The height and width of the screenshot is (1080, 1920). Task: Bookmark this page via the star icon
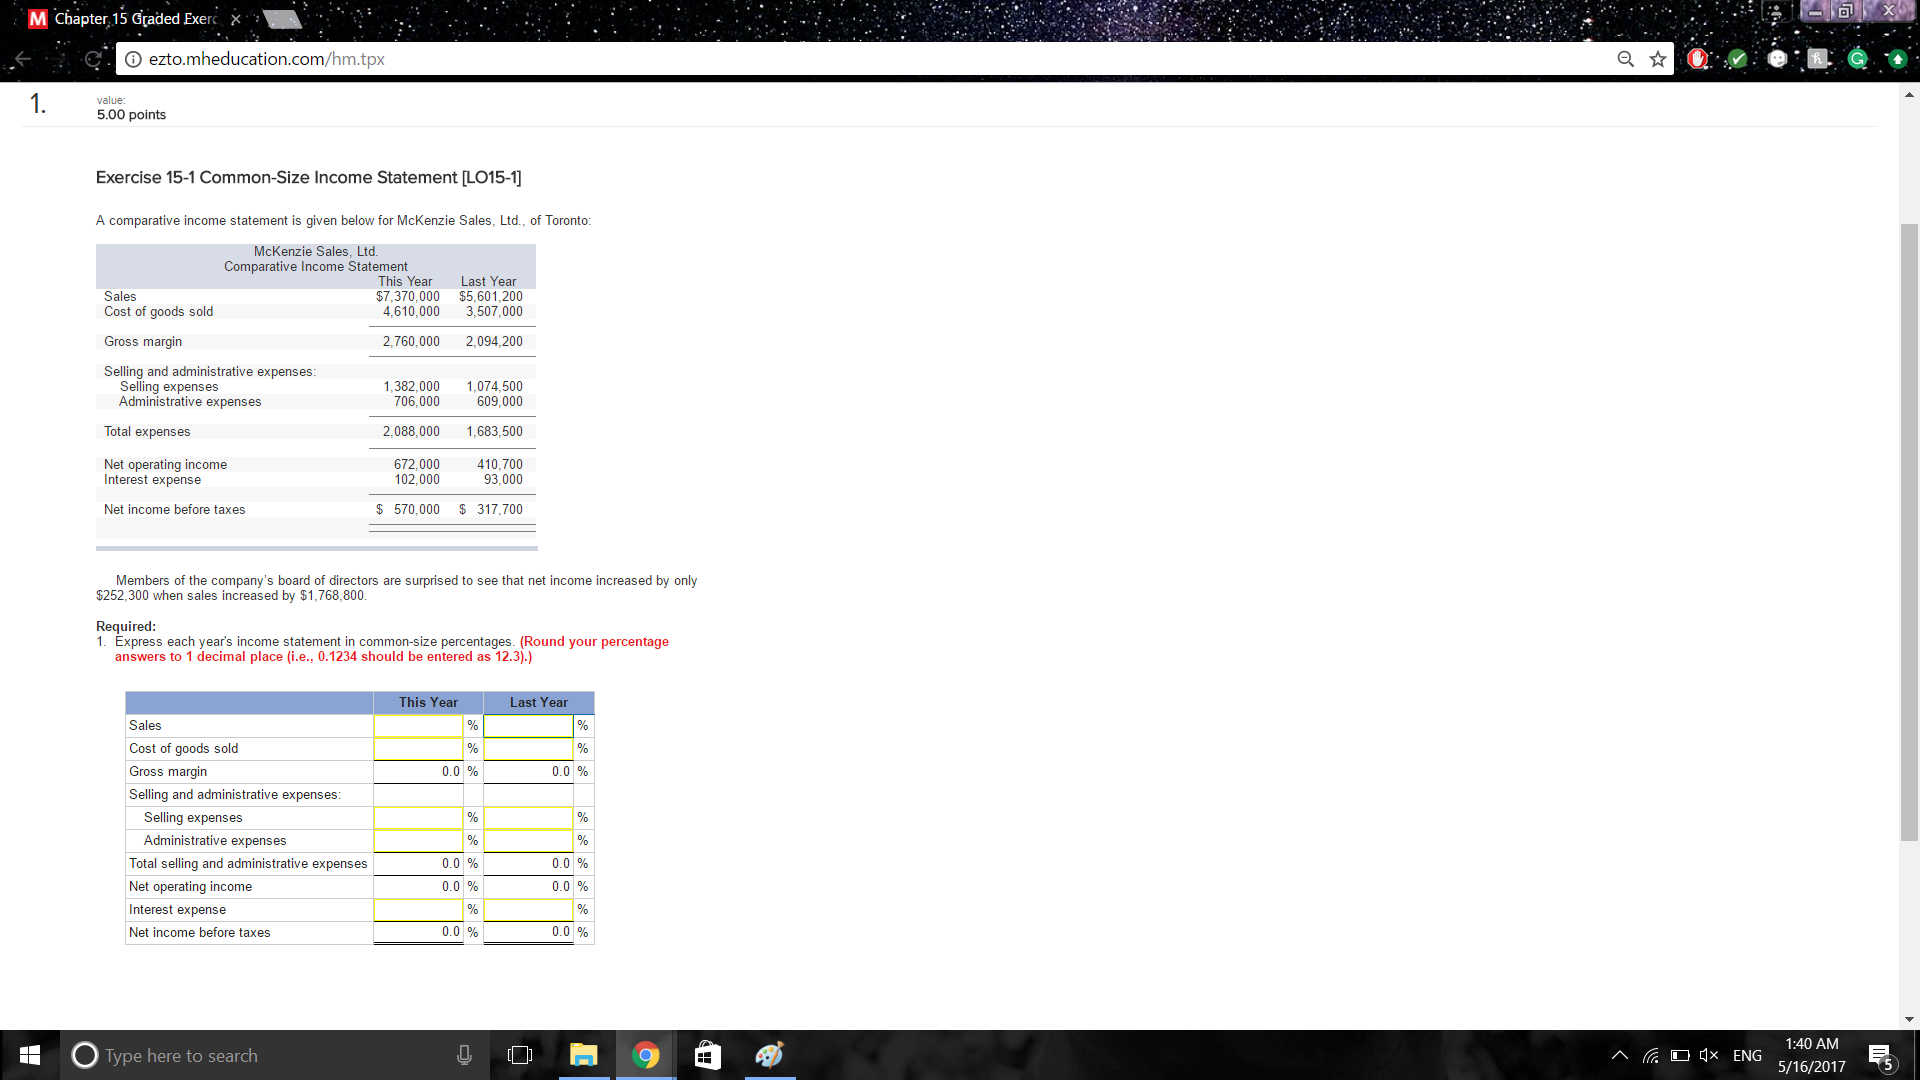(1658, 59)
